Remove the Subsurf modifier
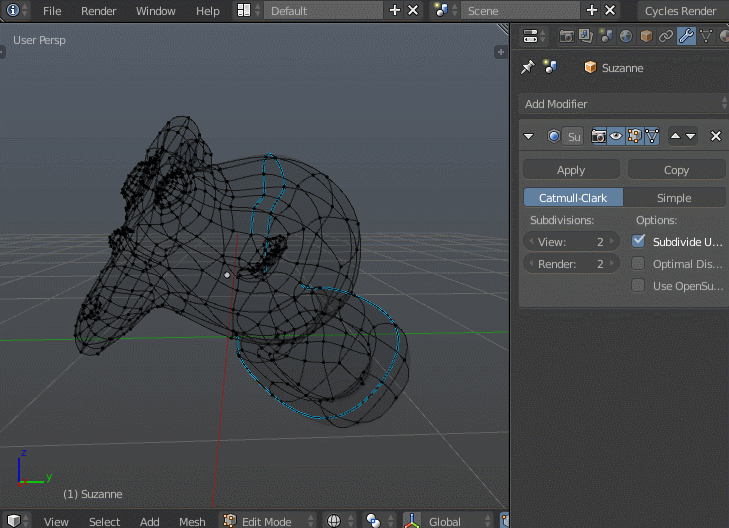This screenshot has height=528, width=729. coord(716,136)
